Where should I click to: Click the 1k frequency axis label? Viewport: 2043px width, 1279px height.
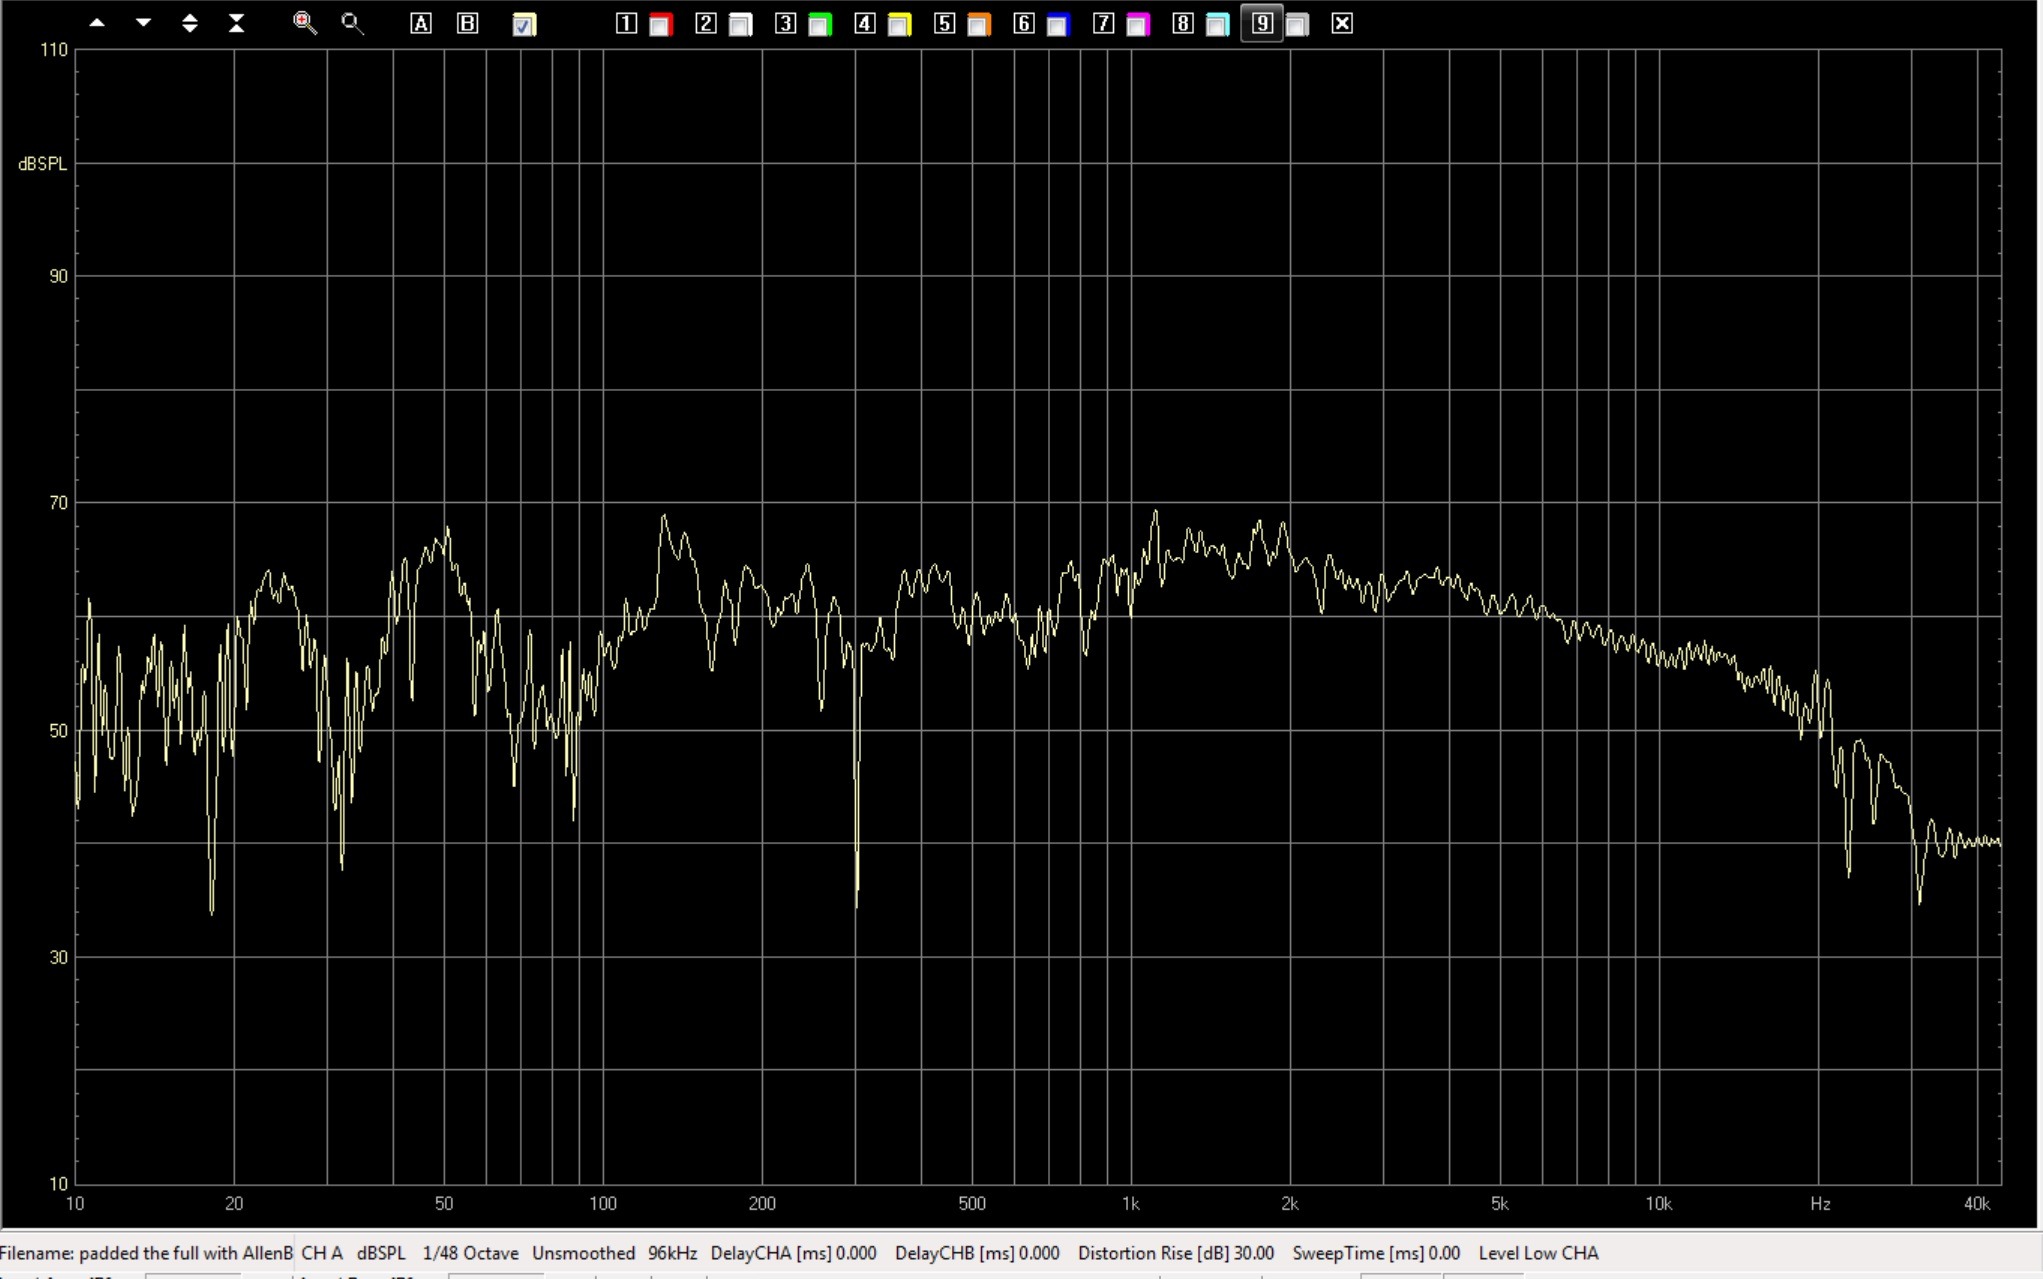[x=1130, y=1204]
